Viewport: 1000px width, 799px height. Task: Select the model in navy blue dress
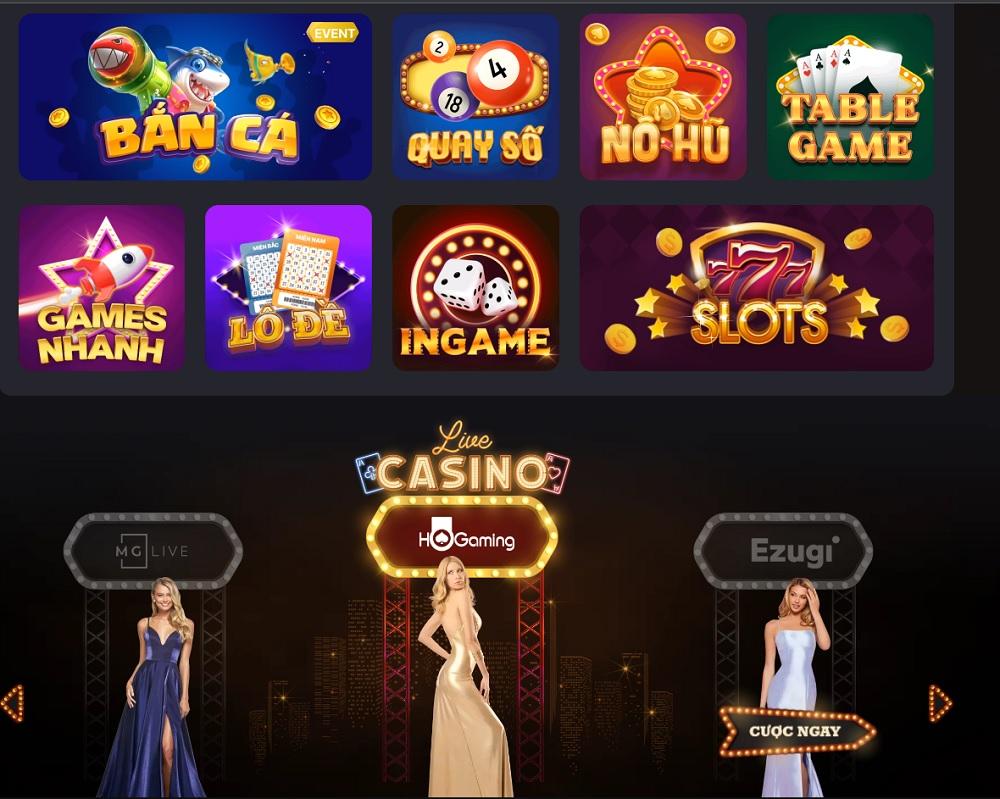(x=156, y=687)
